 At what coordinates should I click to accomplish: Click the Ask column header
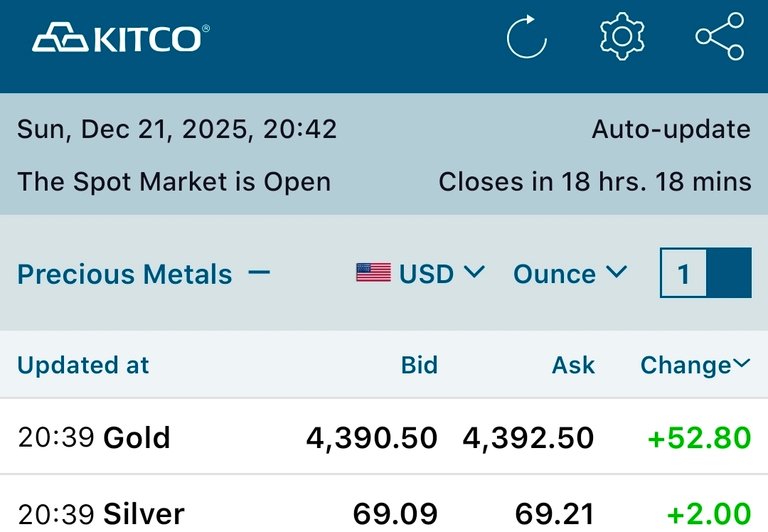tap(573, 365)
